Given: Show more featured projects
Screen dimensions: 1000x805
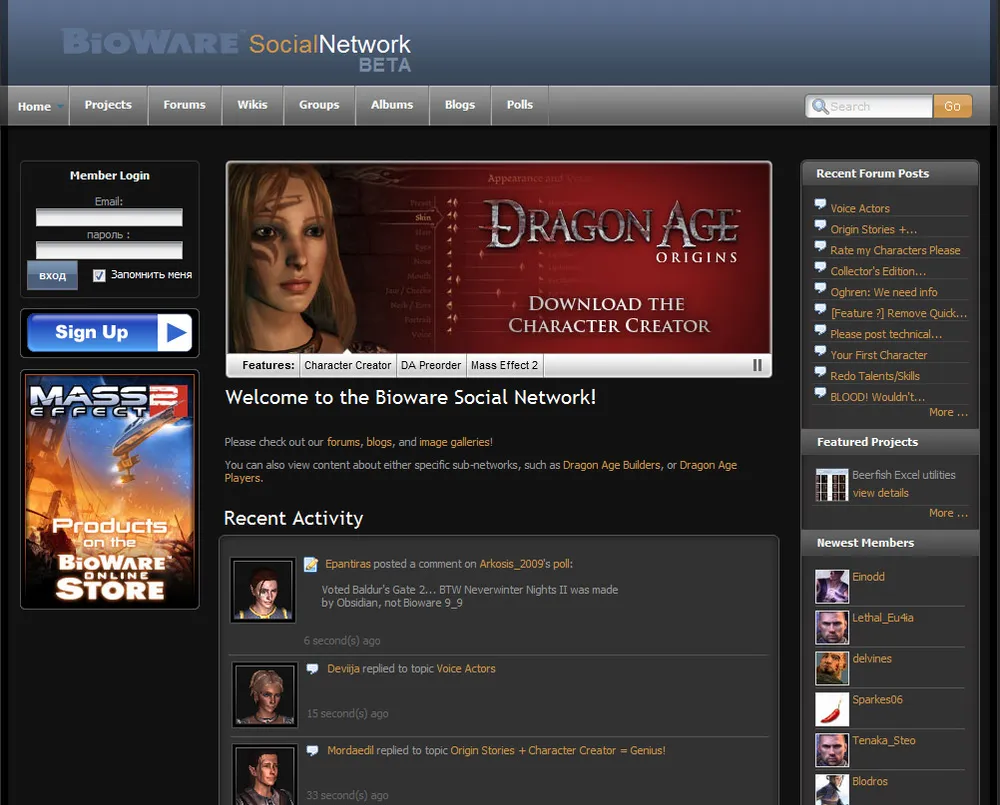Looking at the screenshot, I should pos(947,513).
